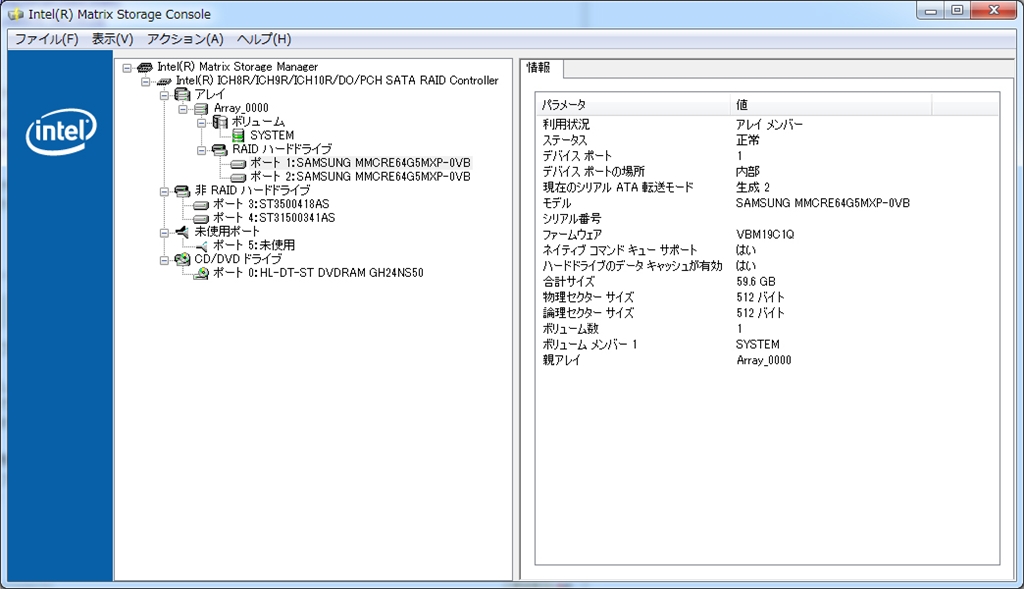Select tree item ポート 4:ST31500341AS

274,218
